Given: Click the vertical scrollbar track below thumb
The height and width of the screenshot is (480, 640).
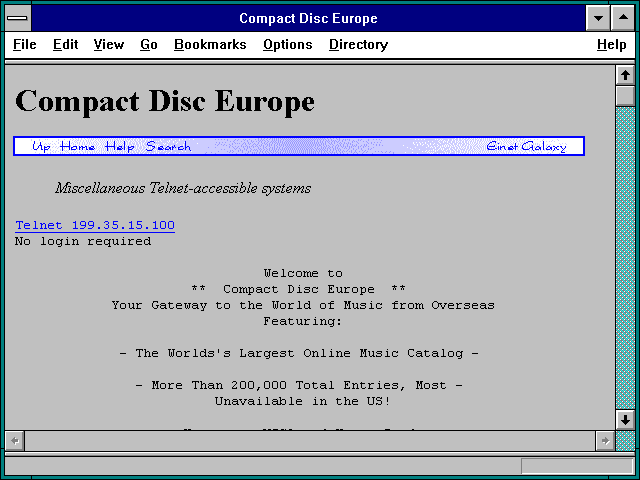Looking at the screenshot, I should point(625,258).
